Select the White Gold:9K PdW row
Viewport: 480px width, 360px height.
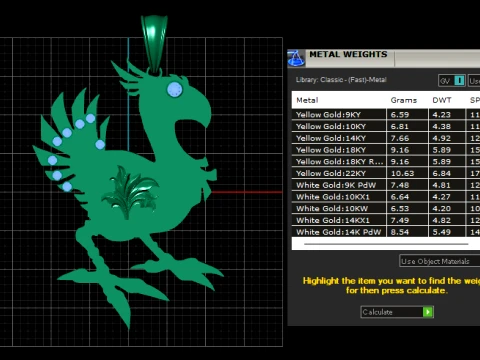click(386, 185)
